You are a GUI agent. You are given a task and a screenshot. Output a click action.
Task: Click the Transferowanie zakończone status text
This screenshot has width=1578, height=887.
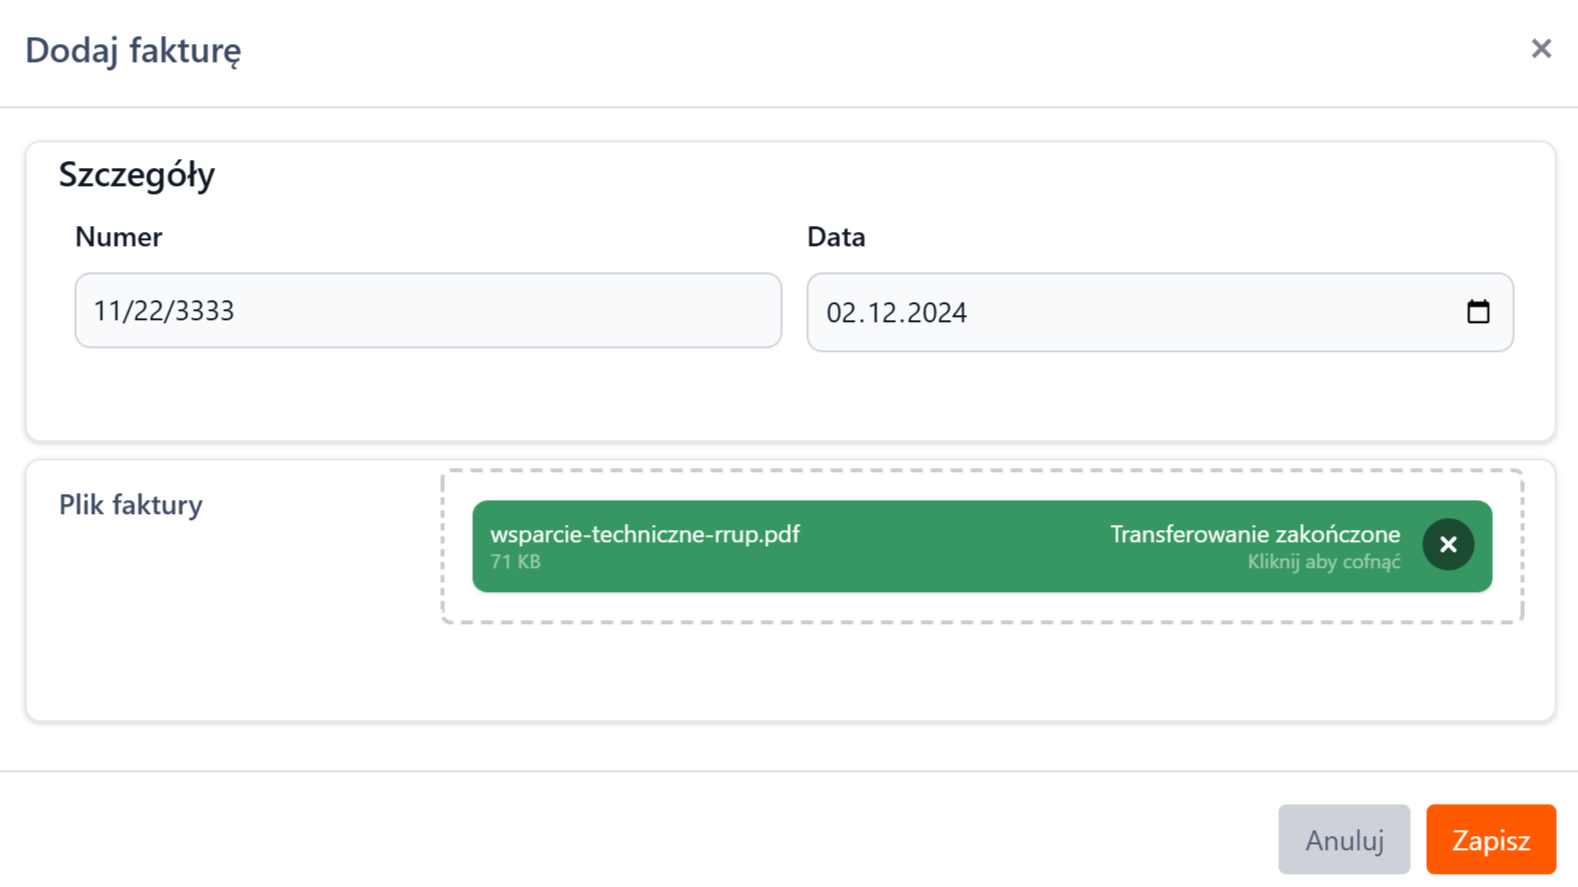click(x=1254, y=534)
